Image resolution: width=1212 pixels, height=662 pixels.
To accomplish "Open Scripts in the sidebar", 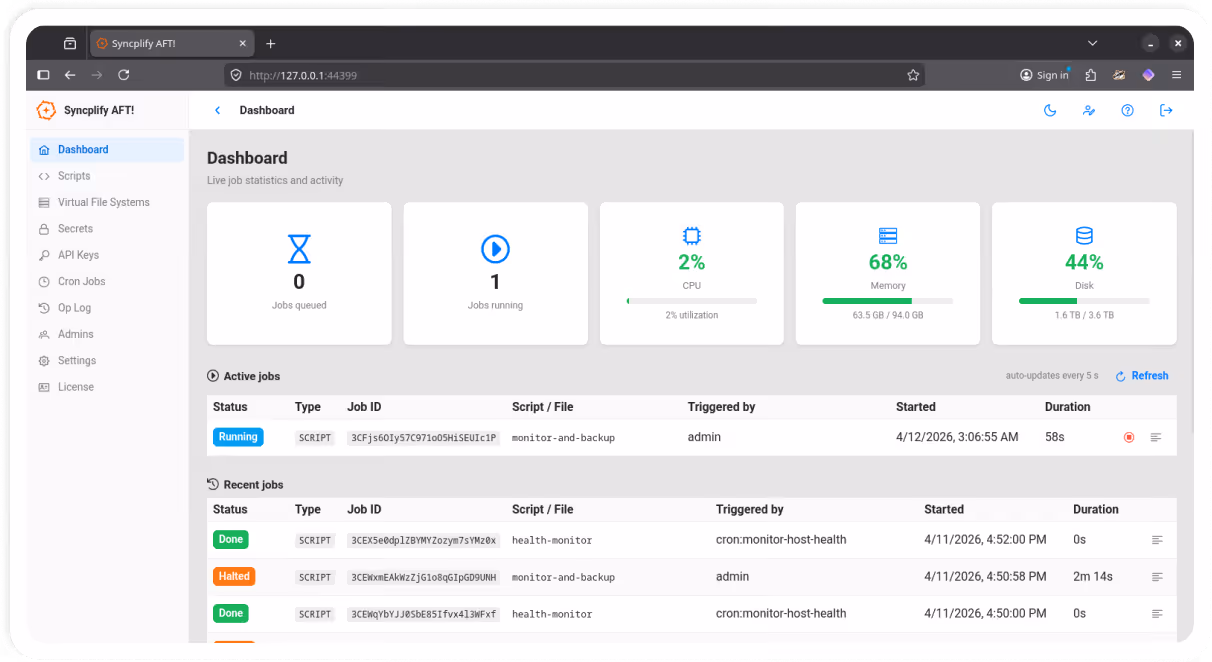I will coord(107,176).
